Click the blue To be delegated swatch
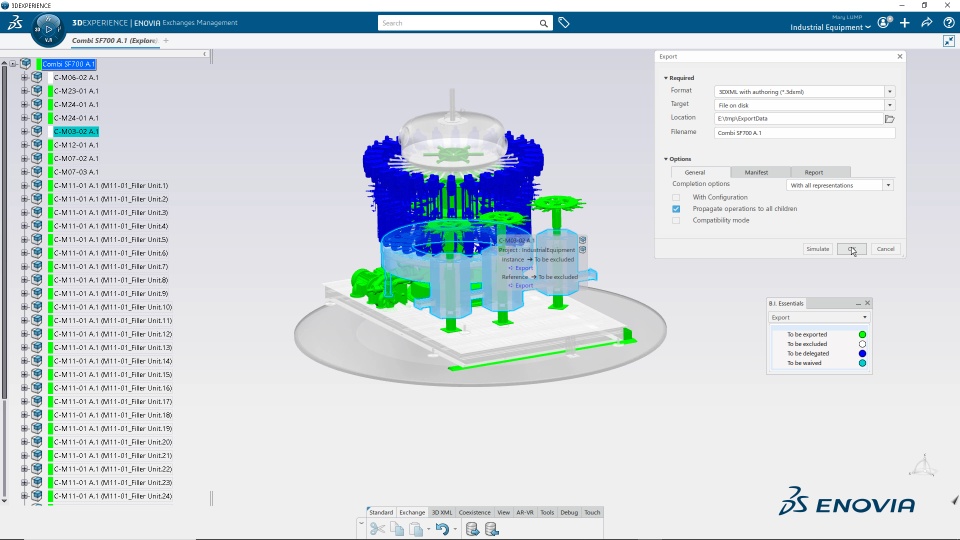The height and width of the screenshot is (540, 960). pyautogui.click(x=862, y=353)
